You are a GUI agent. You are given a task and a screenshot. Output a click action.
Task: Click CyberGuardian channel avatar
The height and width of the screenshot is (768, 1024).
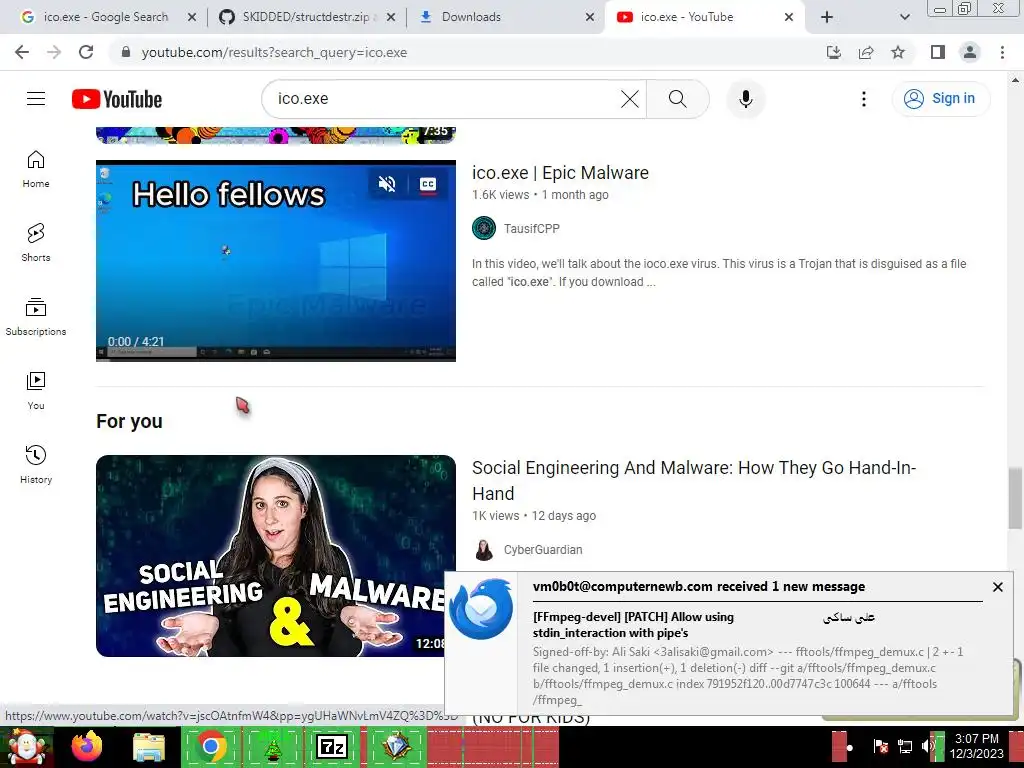484,550
